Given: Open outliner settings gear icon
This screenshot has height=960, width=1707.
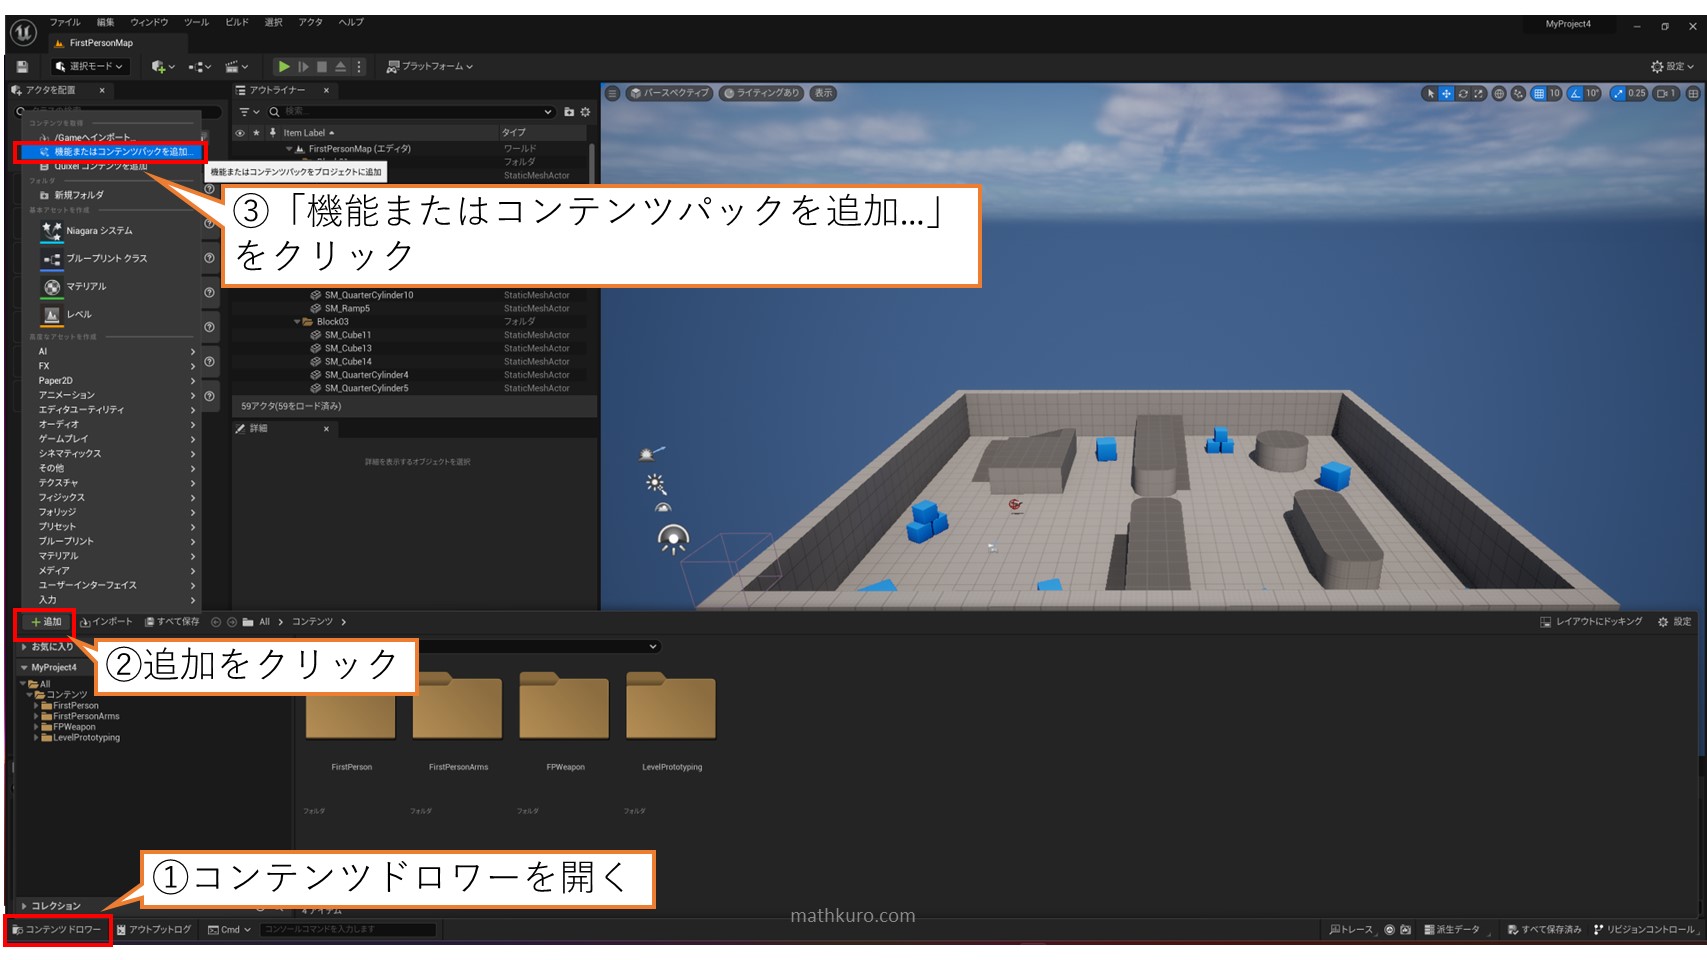Looking at the screenshot, I should click(x=586, y=112).
